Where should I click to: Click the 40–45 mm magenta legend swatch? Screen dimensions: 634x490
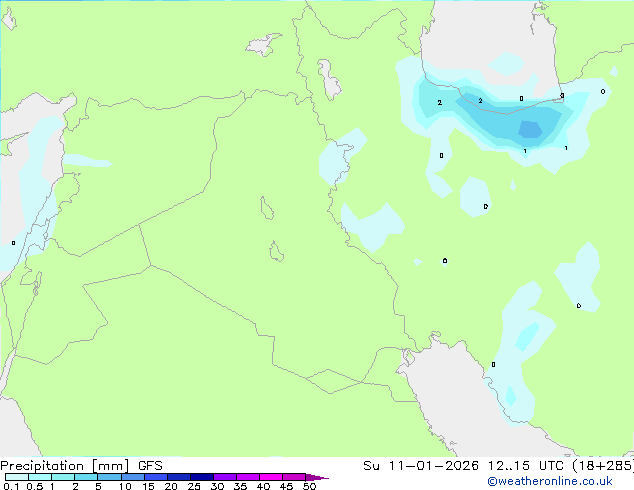point(271,477)
